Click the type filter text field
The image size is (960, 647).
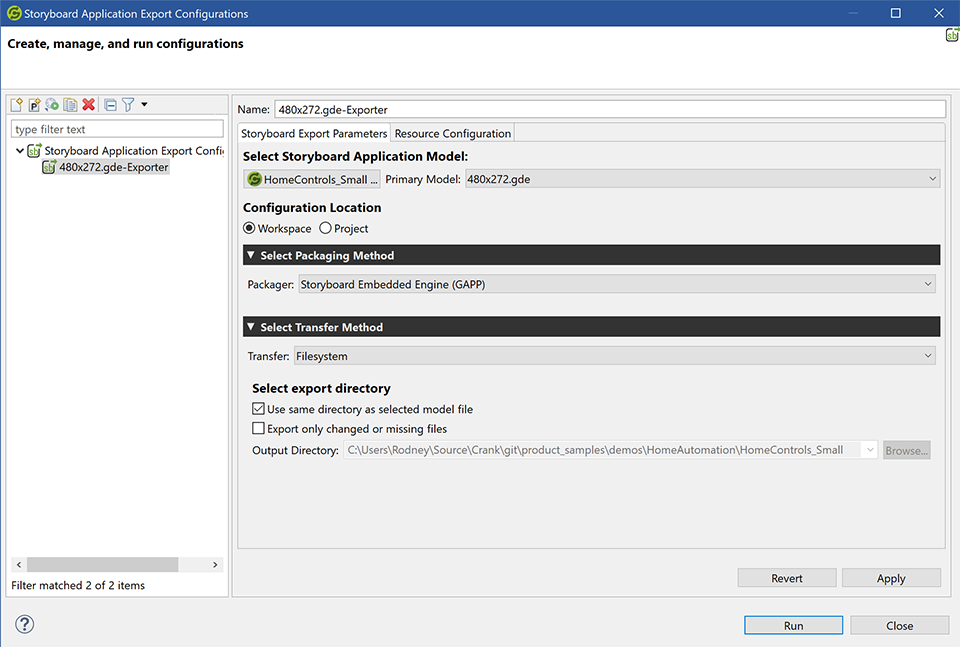point(117,129)
